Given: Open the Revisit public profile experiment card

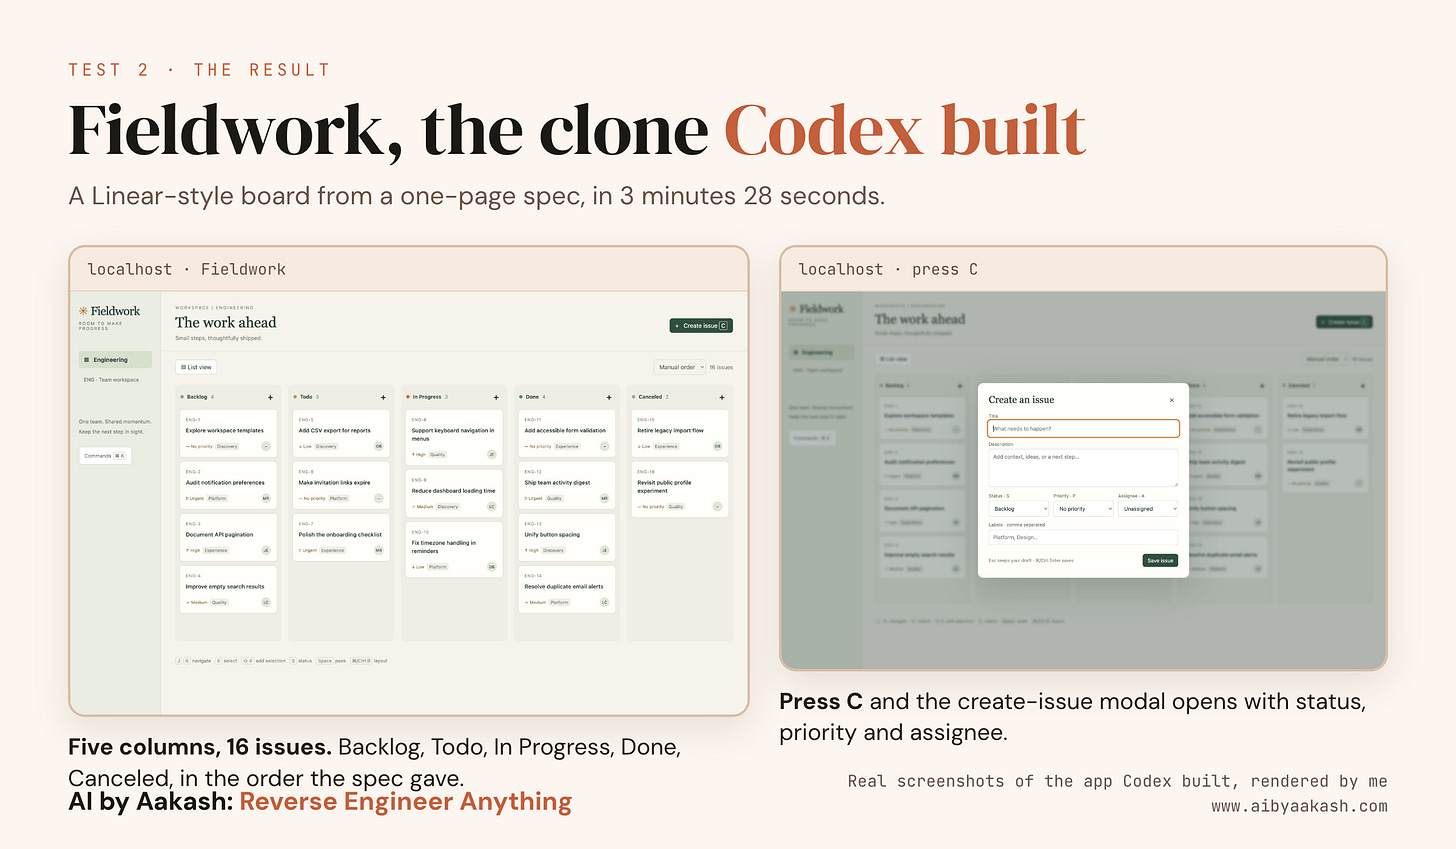Looking at the screenshot, I should pos(680,491).
